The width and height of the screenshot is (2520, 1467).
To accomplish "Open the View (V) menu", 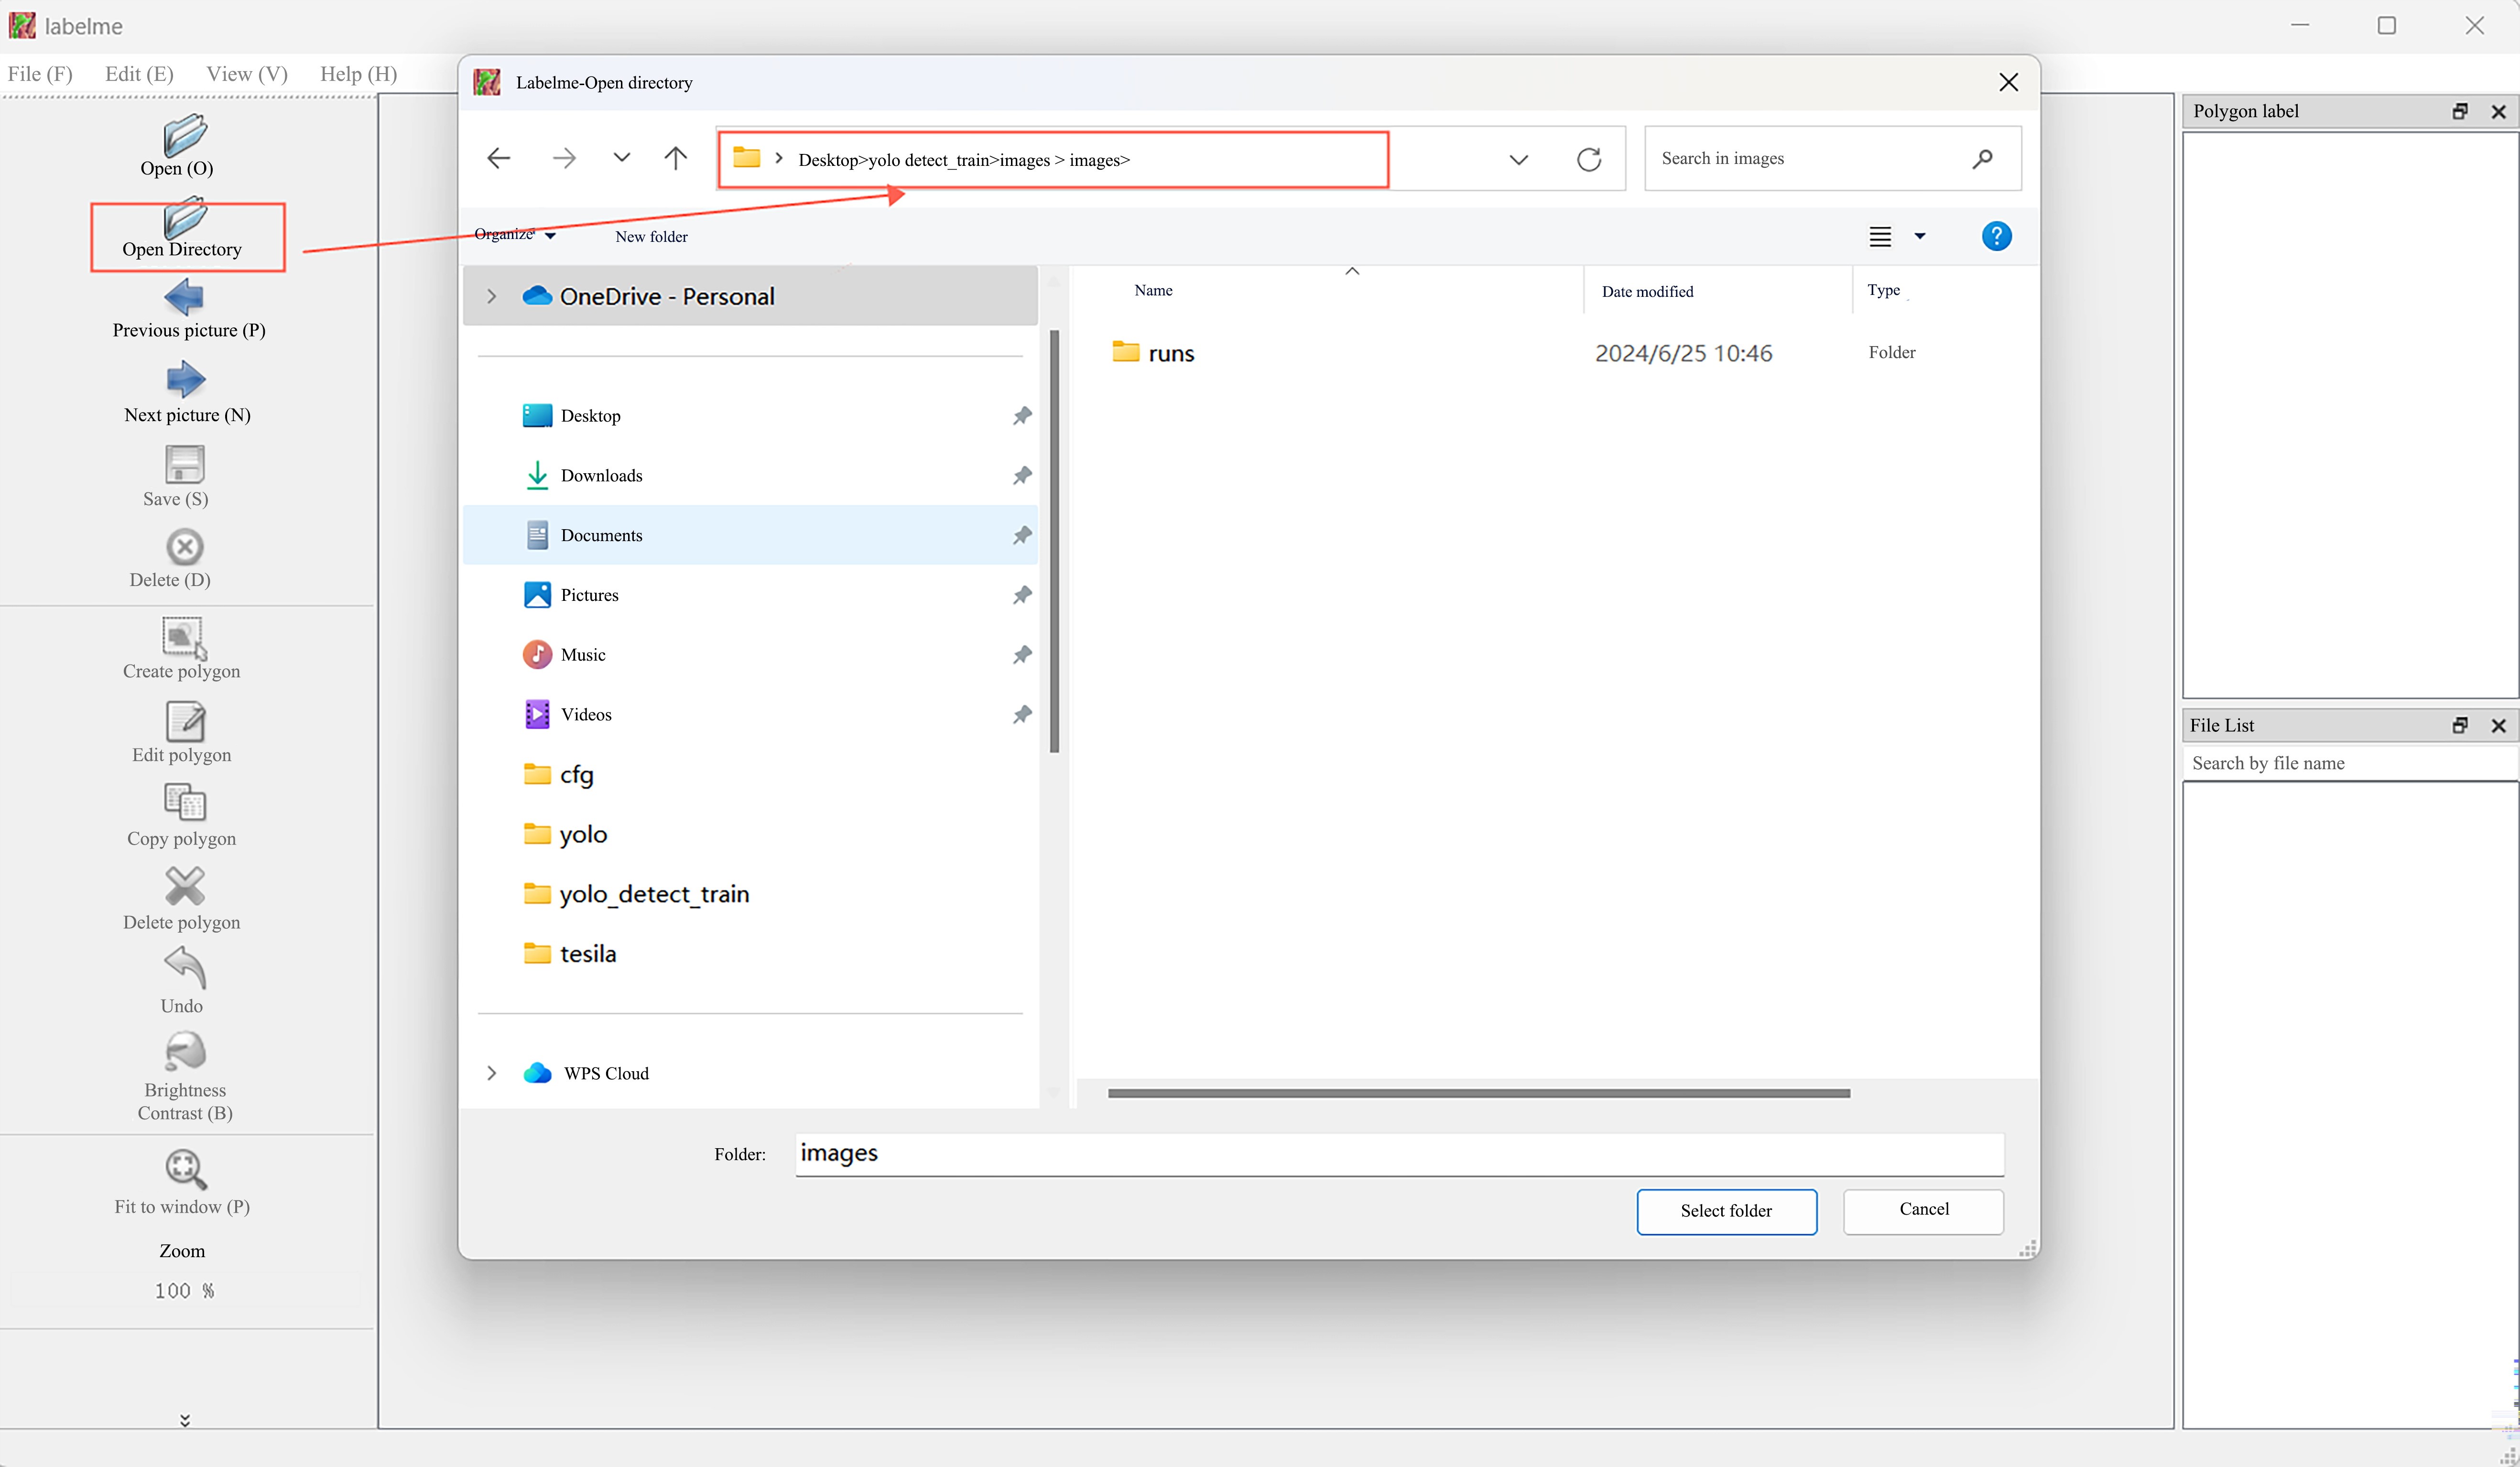I will pyautogui.click(x=246, y=74).
